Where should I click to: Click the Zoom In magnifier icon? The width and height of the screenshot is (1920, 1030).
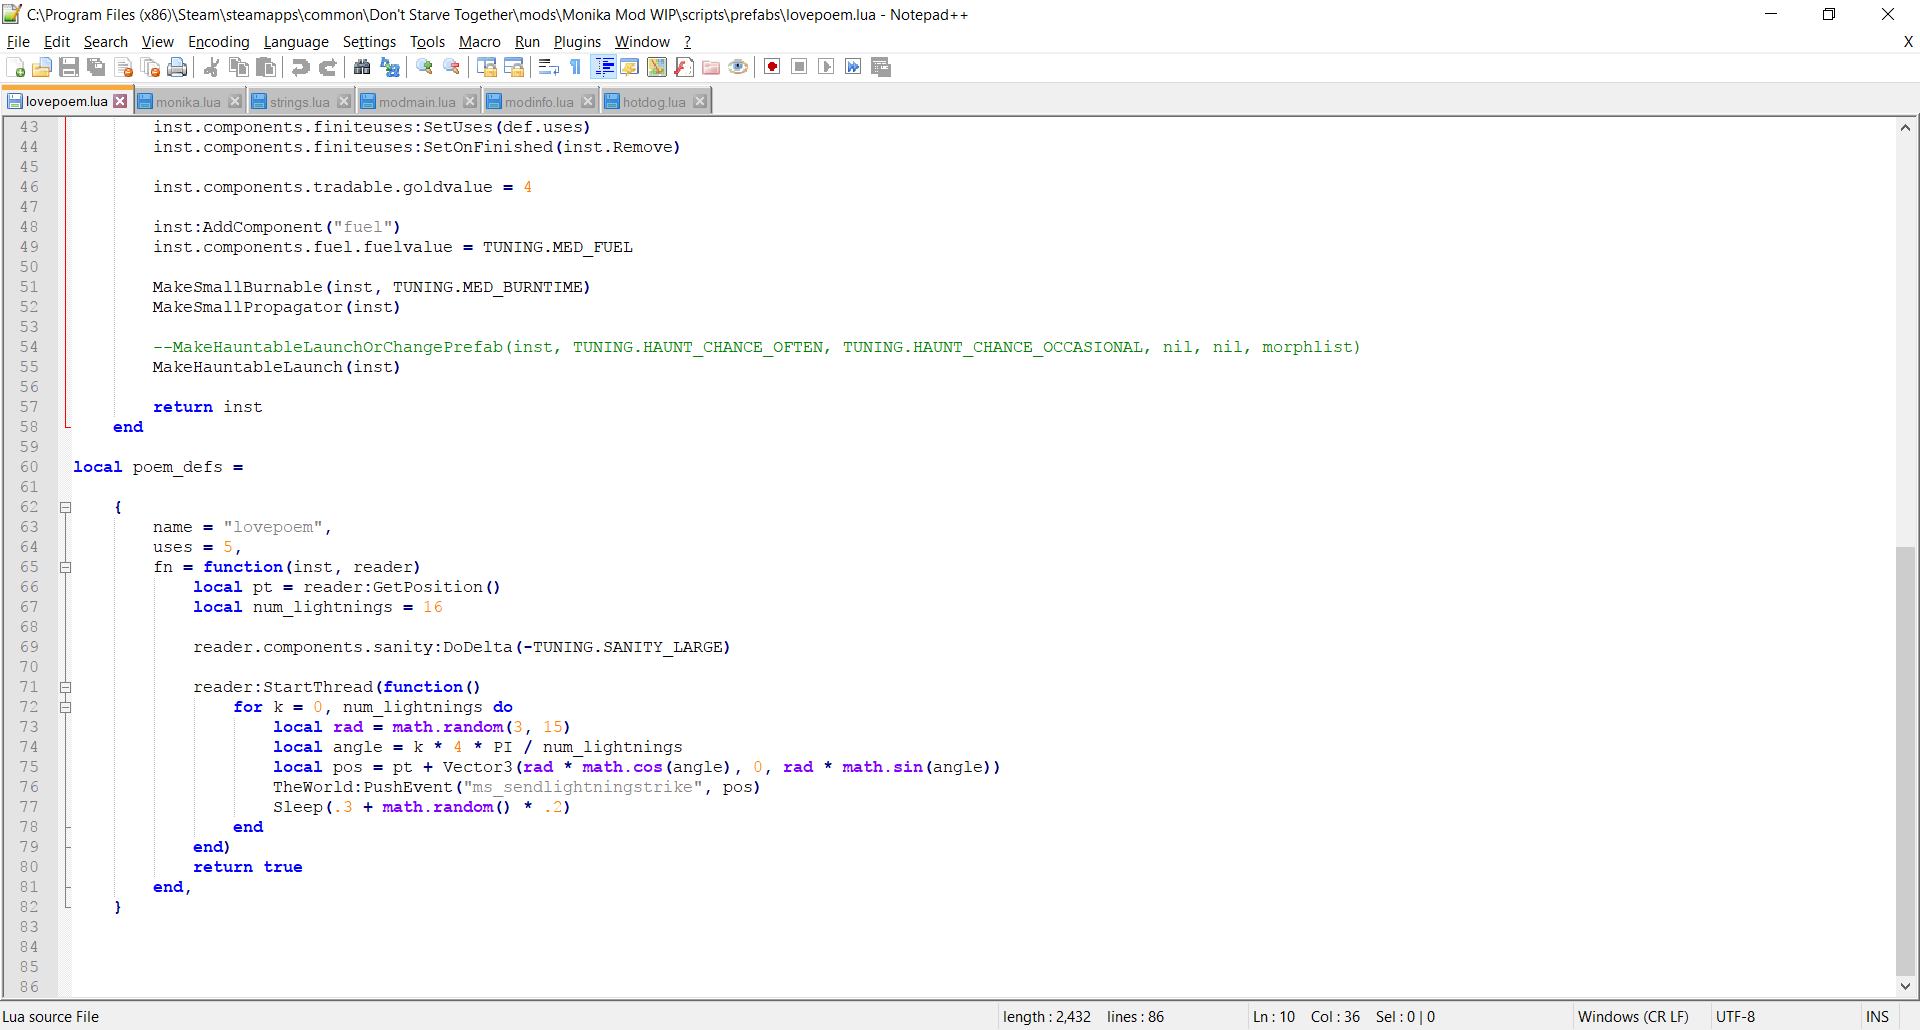click(x=425, y=67)
